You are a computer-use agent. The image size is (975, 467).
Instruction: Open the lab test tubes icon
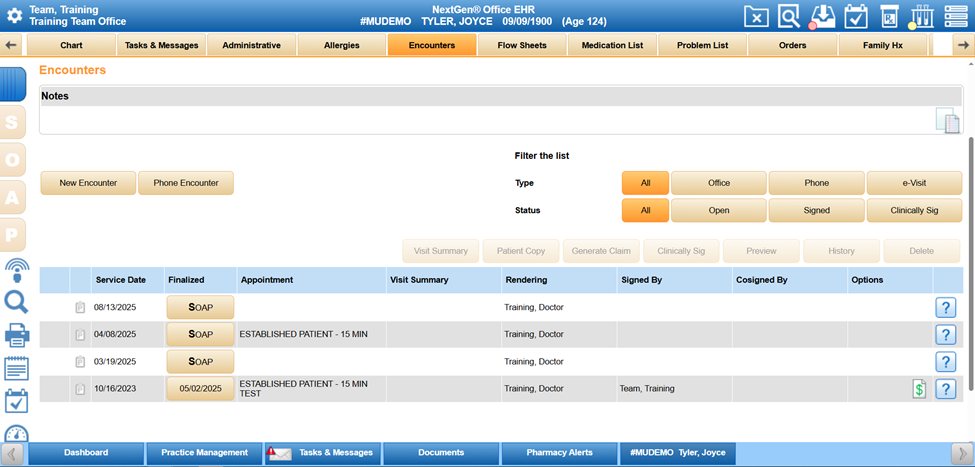coord(921,16)
